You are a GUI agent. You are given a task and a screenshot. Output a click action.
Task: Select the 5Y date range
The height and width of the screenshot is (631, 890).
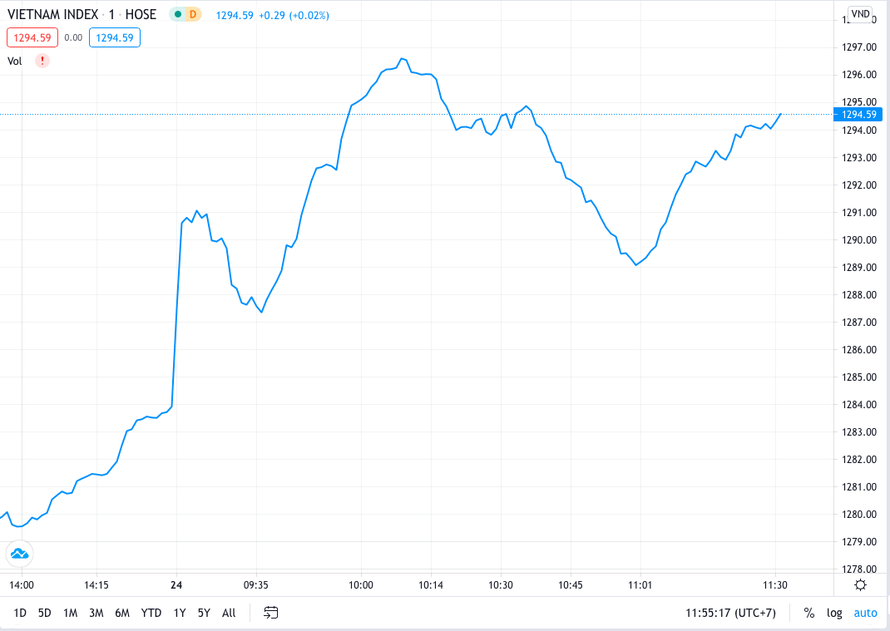pyautogui.click(x=203, y=612)
